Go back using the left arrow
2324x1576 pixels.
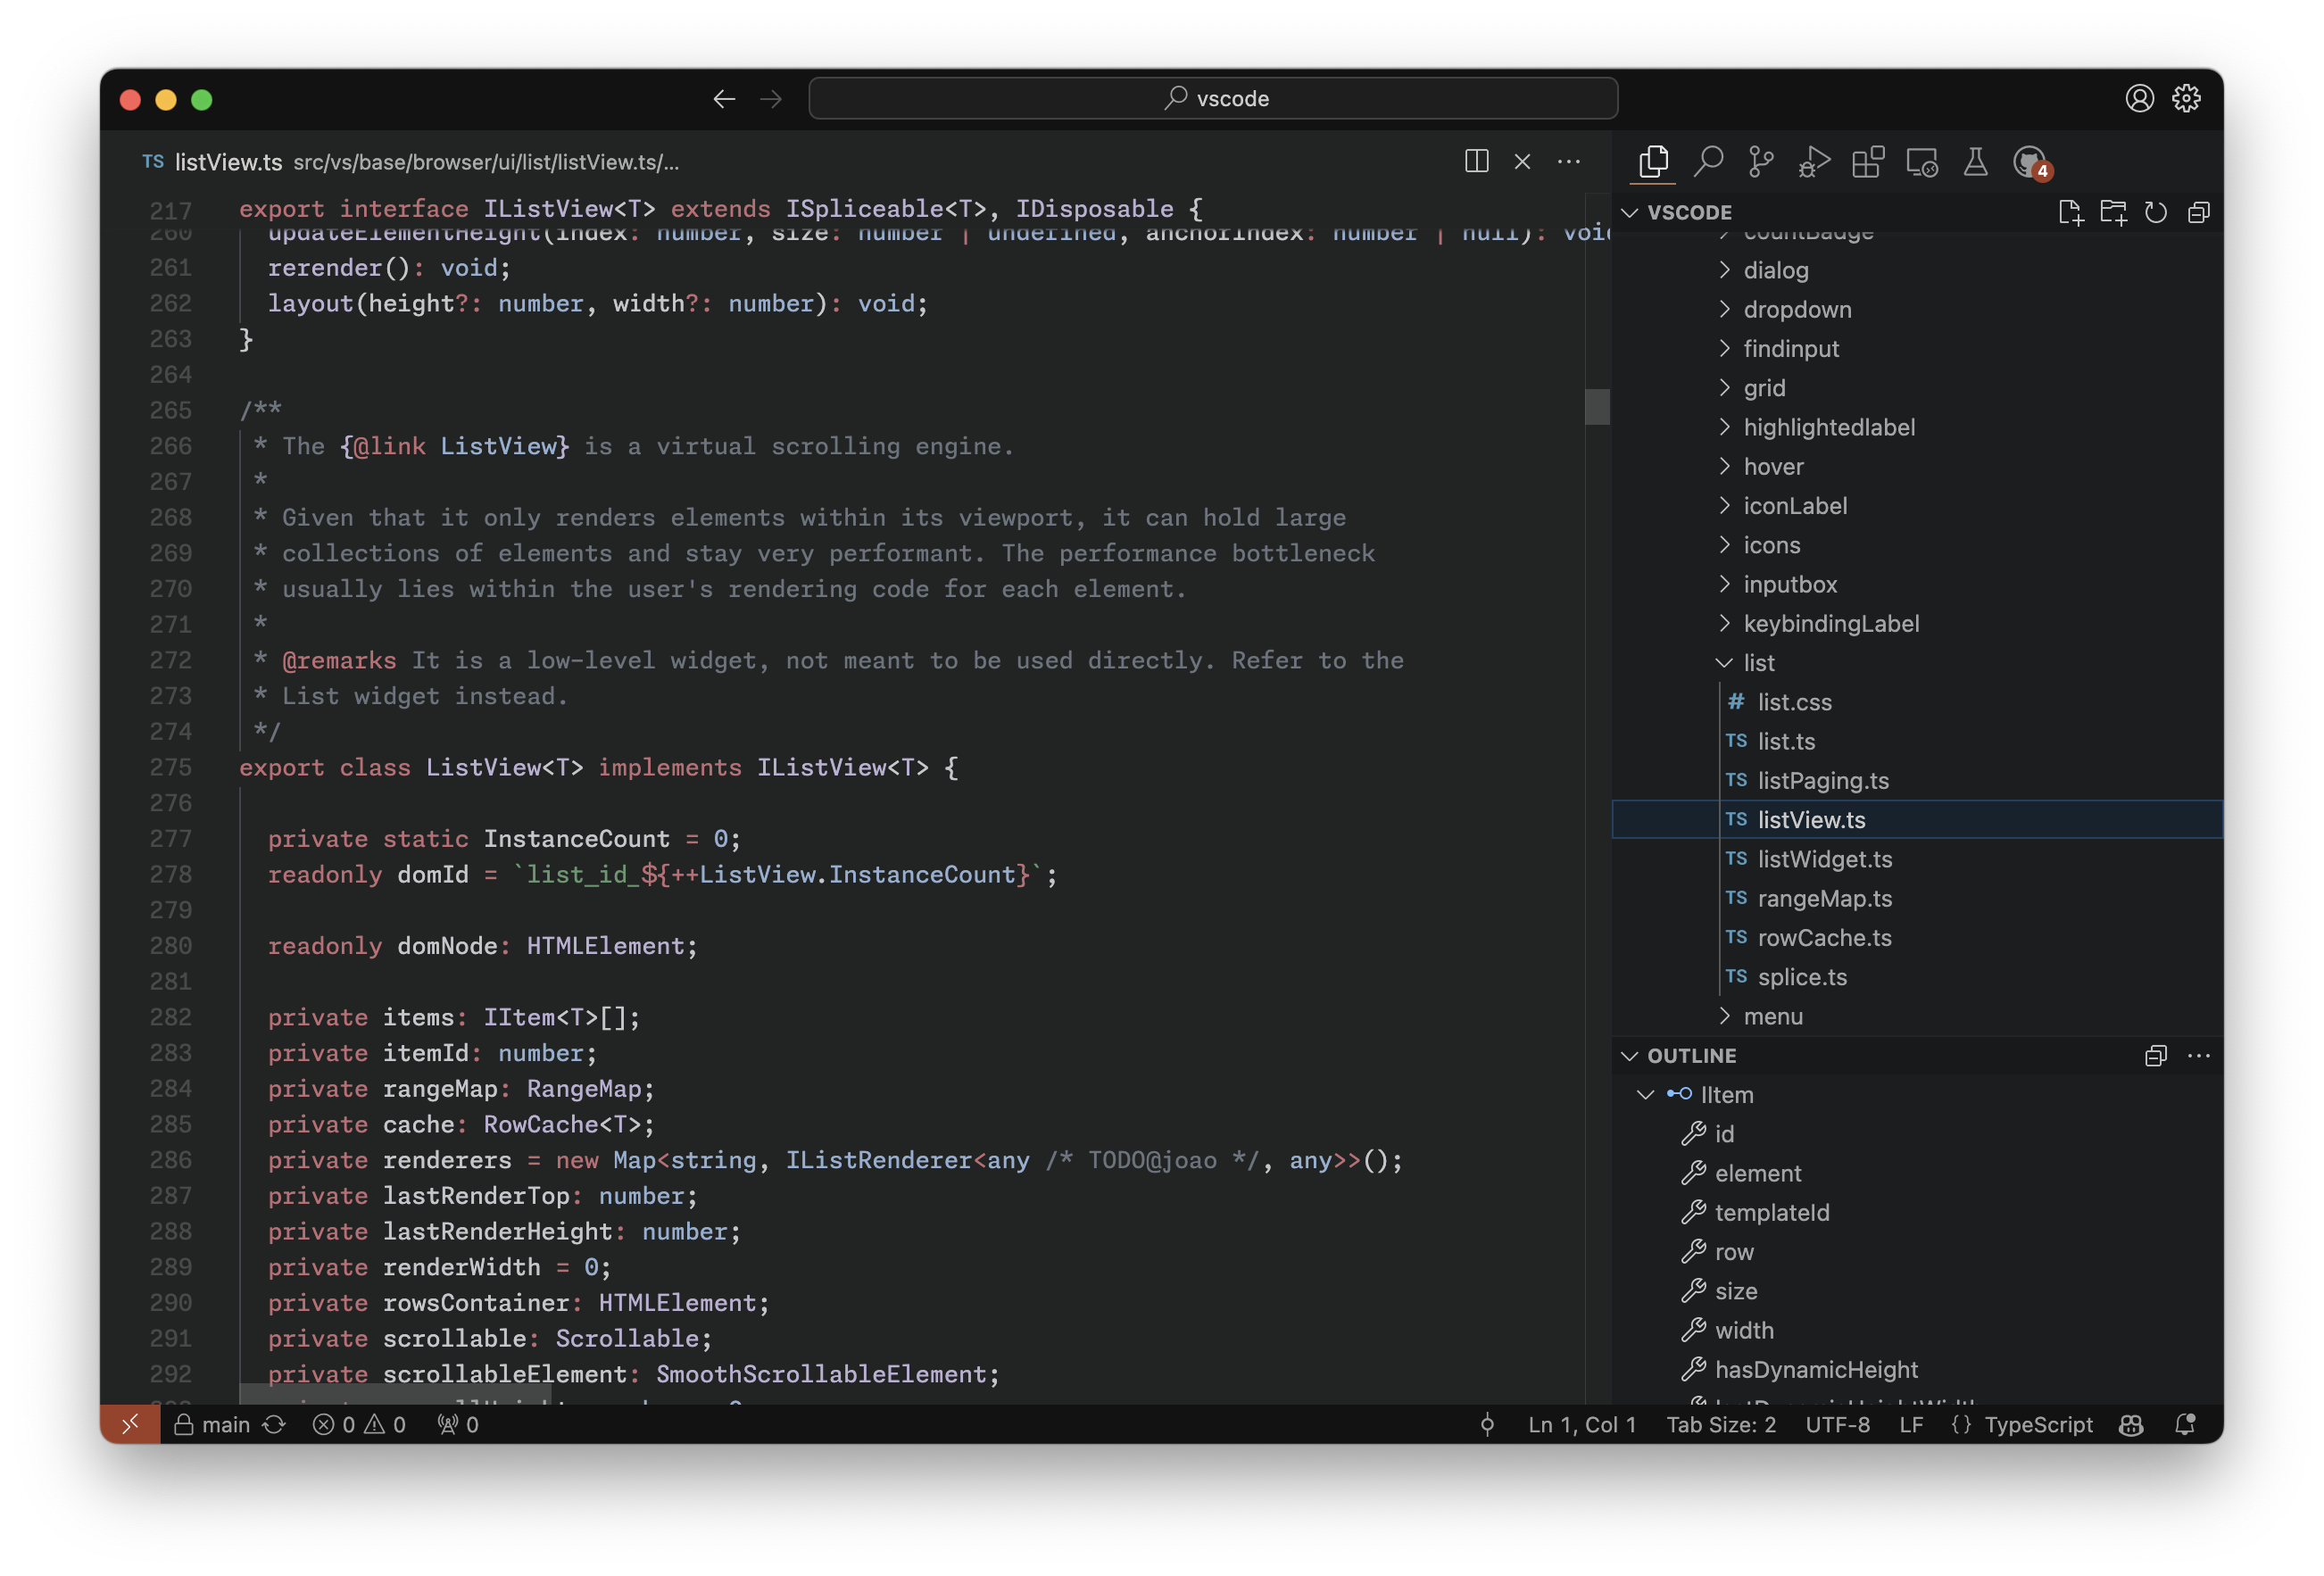point(724,98)
